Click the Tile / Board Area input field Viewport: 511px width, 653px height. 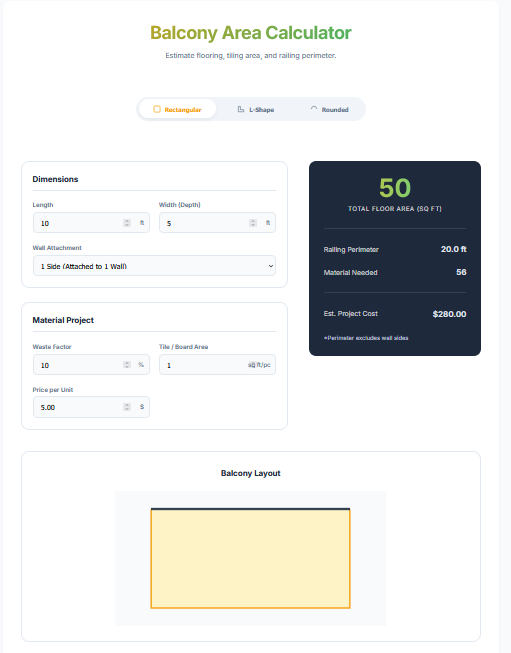tap(217, 365)
